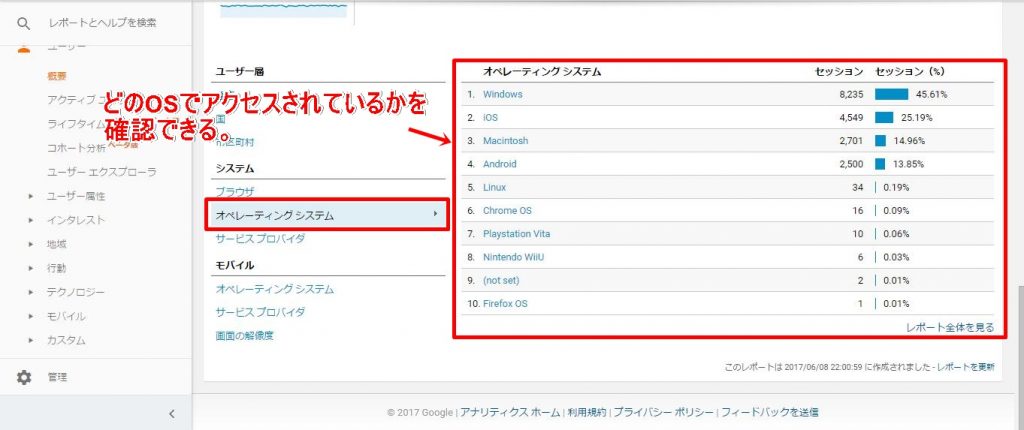The height and width of the screenshot is (430, 1024).
Task: Click フィードバックを送信 footer link
Action: 770,412
